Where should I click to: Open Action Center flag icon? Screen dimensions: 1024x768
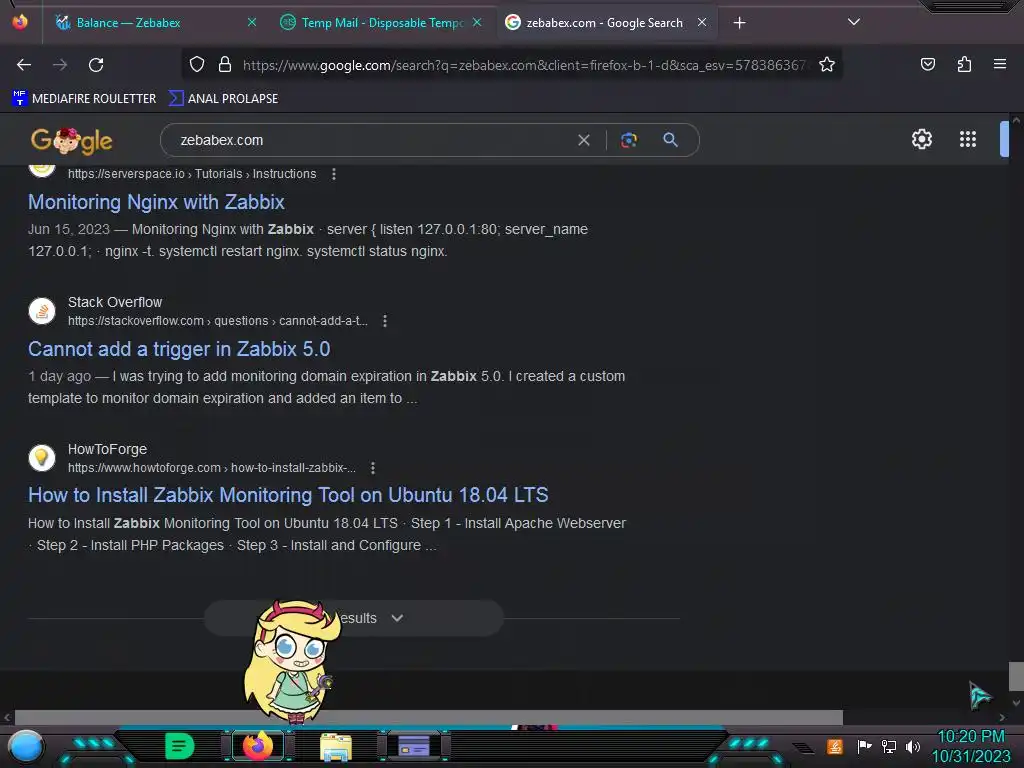(864, 746)
